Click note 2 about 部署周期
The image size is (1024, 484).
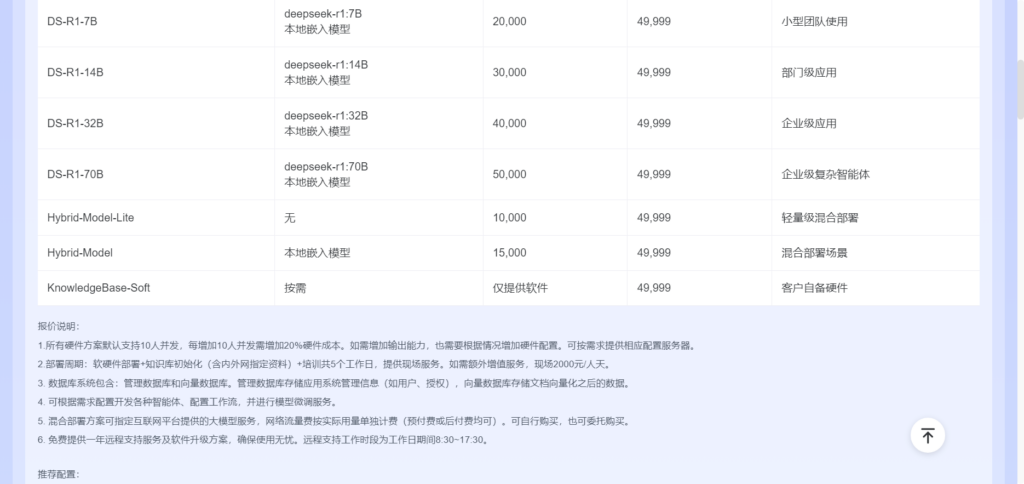coord(324,364)
